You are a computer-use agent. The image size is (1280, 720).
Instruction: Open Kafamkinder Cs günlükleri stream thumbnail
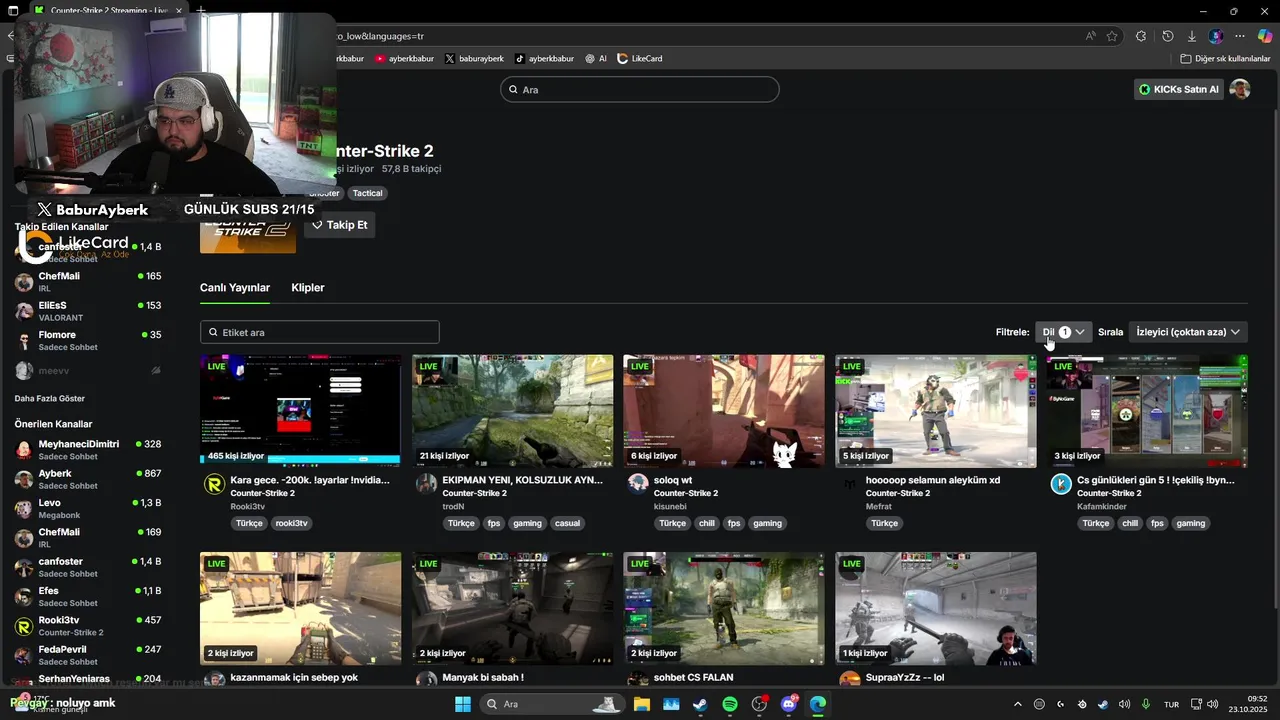coord(1147,411)
